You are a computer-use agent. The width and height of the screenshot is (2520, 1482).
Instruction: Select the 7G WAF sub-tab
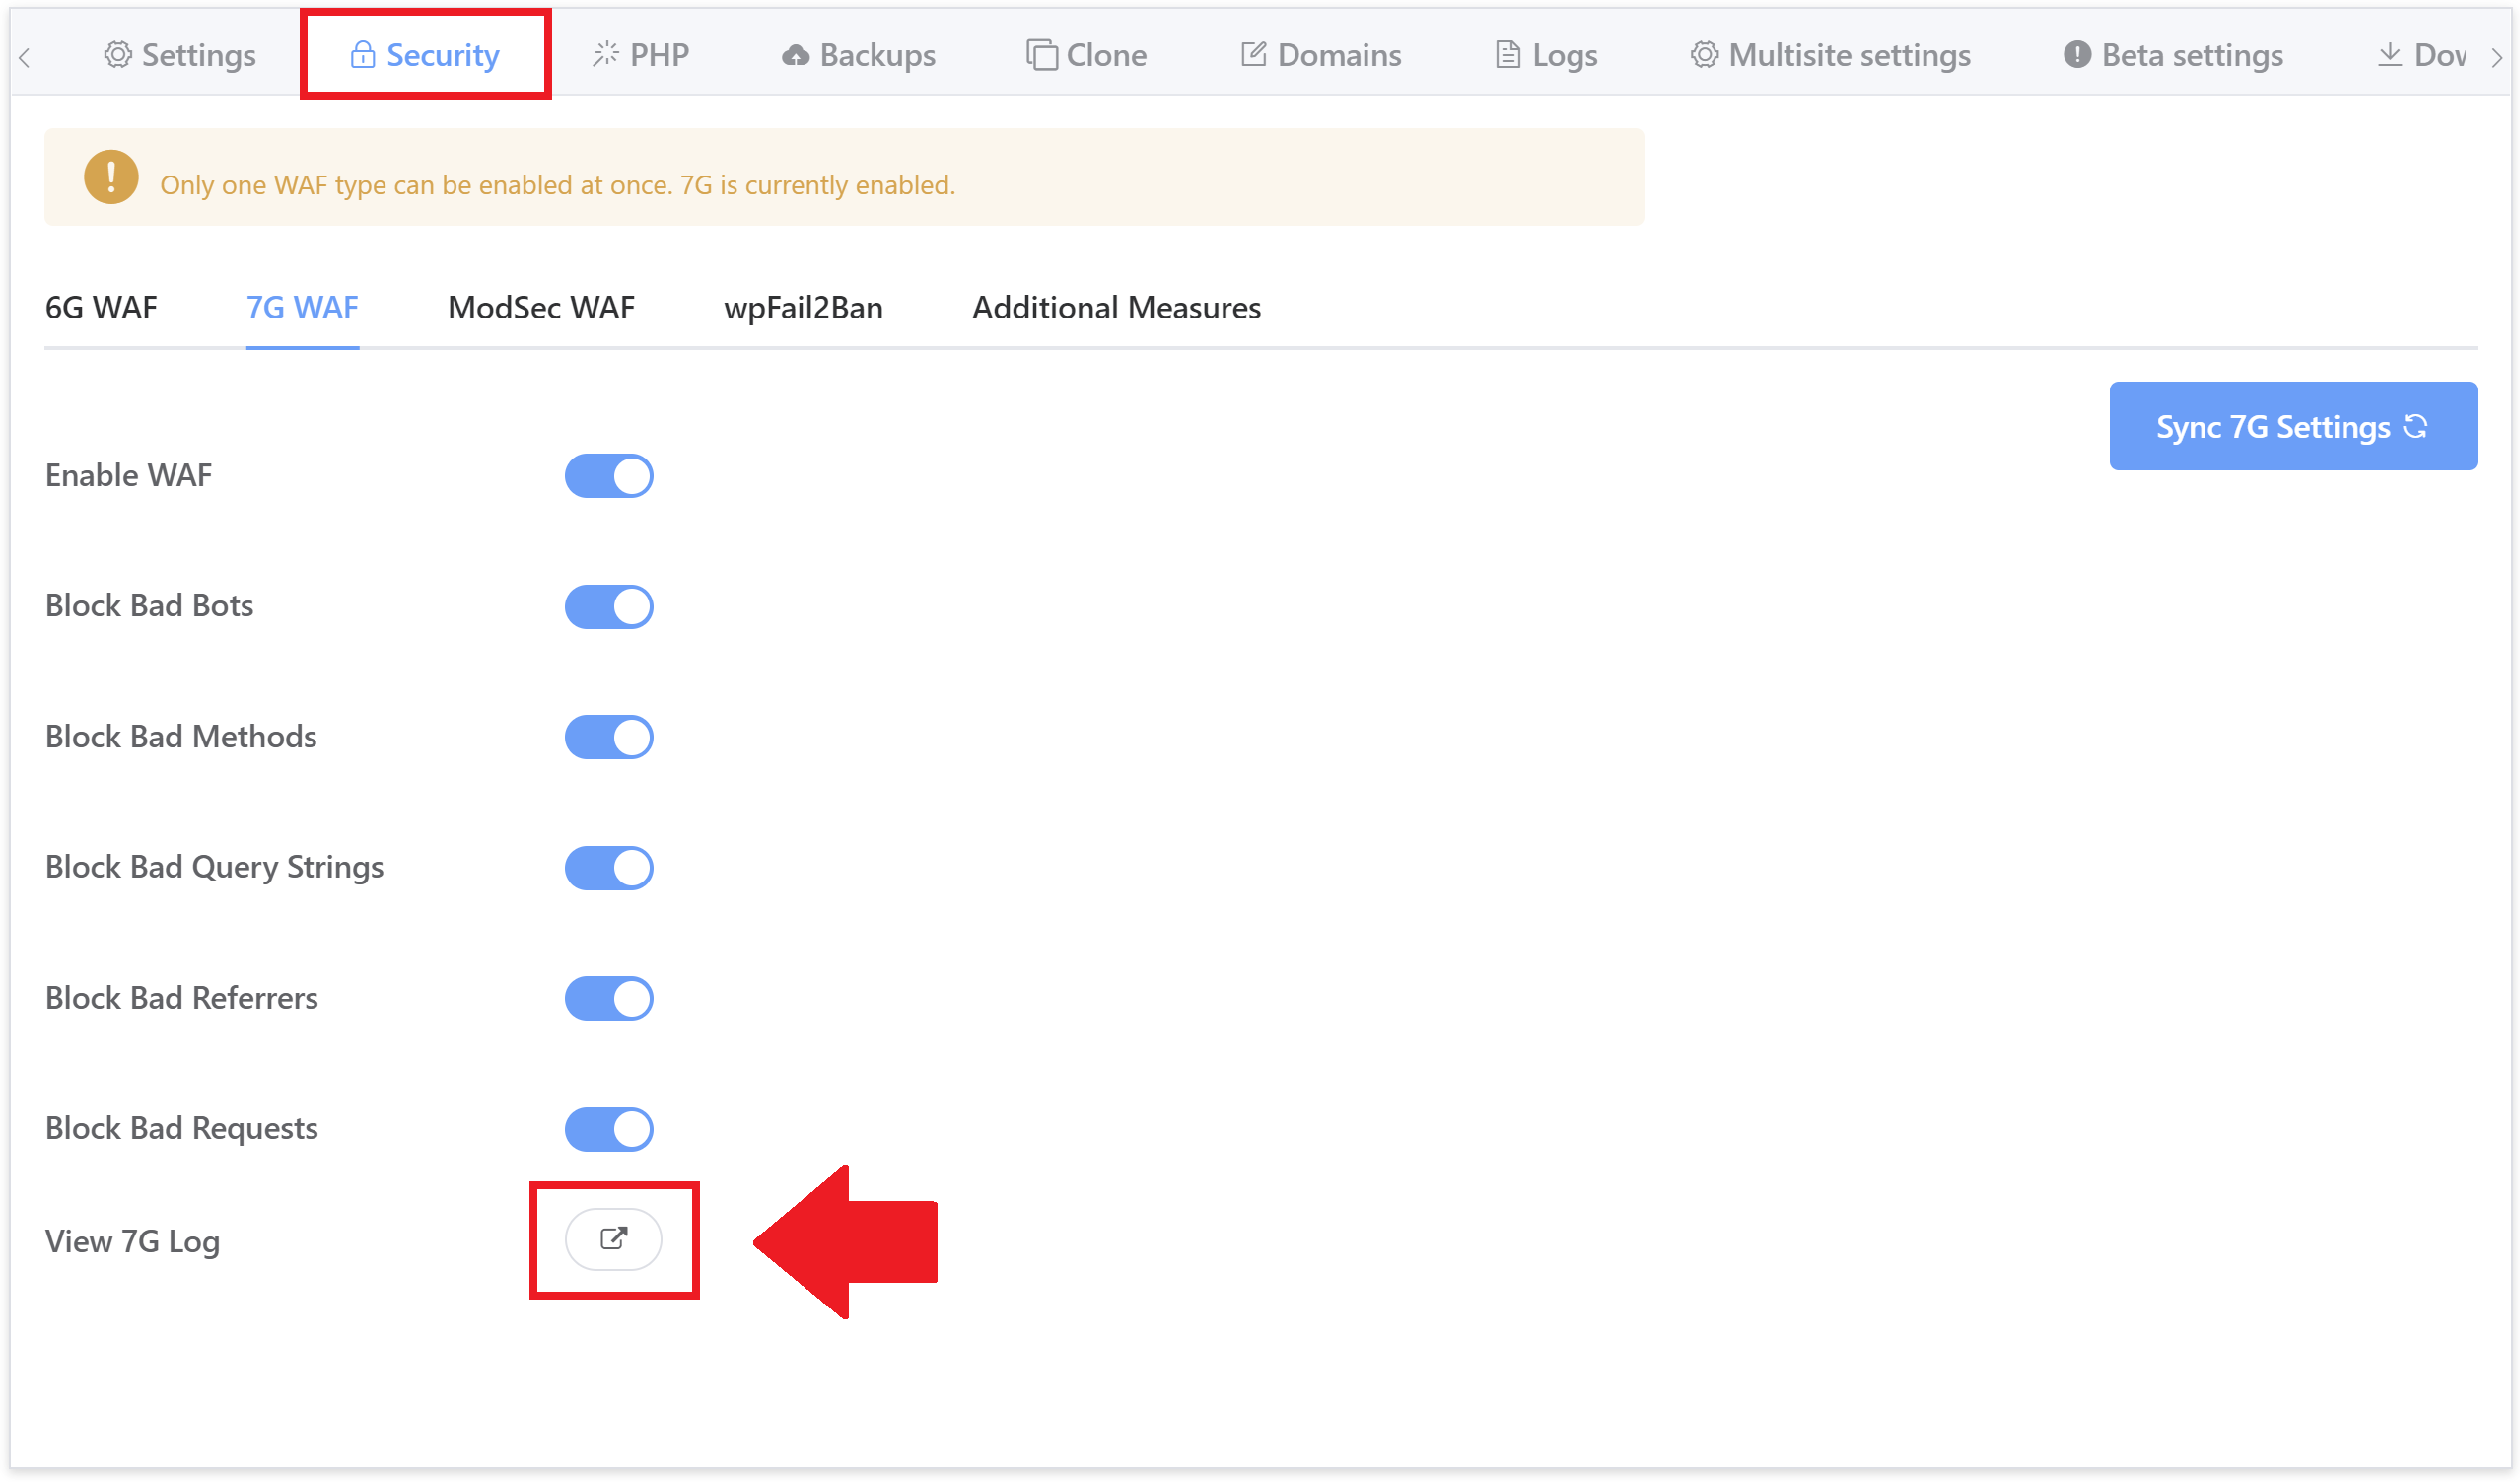[x=303, y=308]
